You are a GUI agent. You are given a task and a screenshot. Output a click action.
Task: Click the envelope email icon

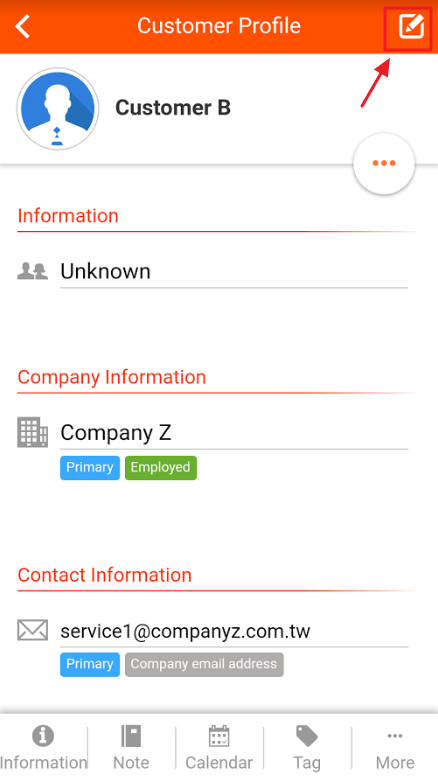tap(32, 630)
